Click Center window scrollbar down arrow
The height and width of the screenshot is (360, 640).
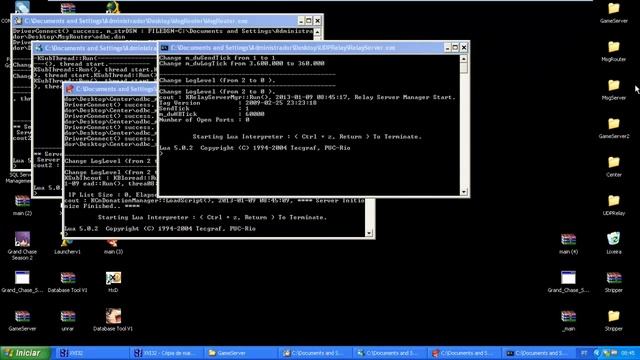coord(369,233)
